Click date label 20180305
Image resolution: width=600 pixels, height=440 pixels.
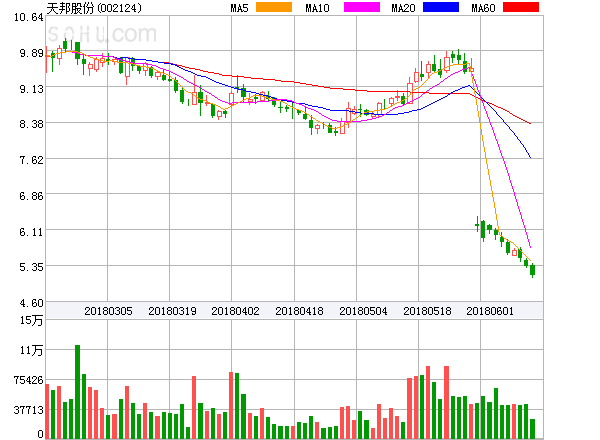(108, 311)
